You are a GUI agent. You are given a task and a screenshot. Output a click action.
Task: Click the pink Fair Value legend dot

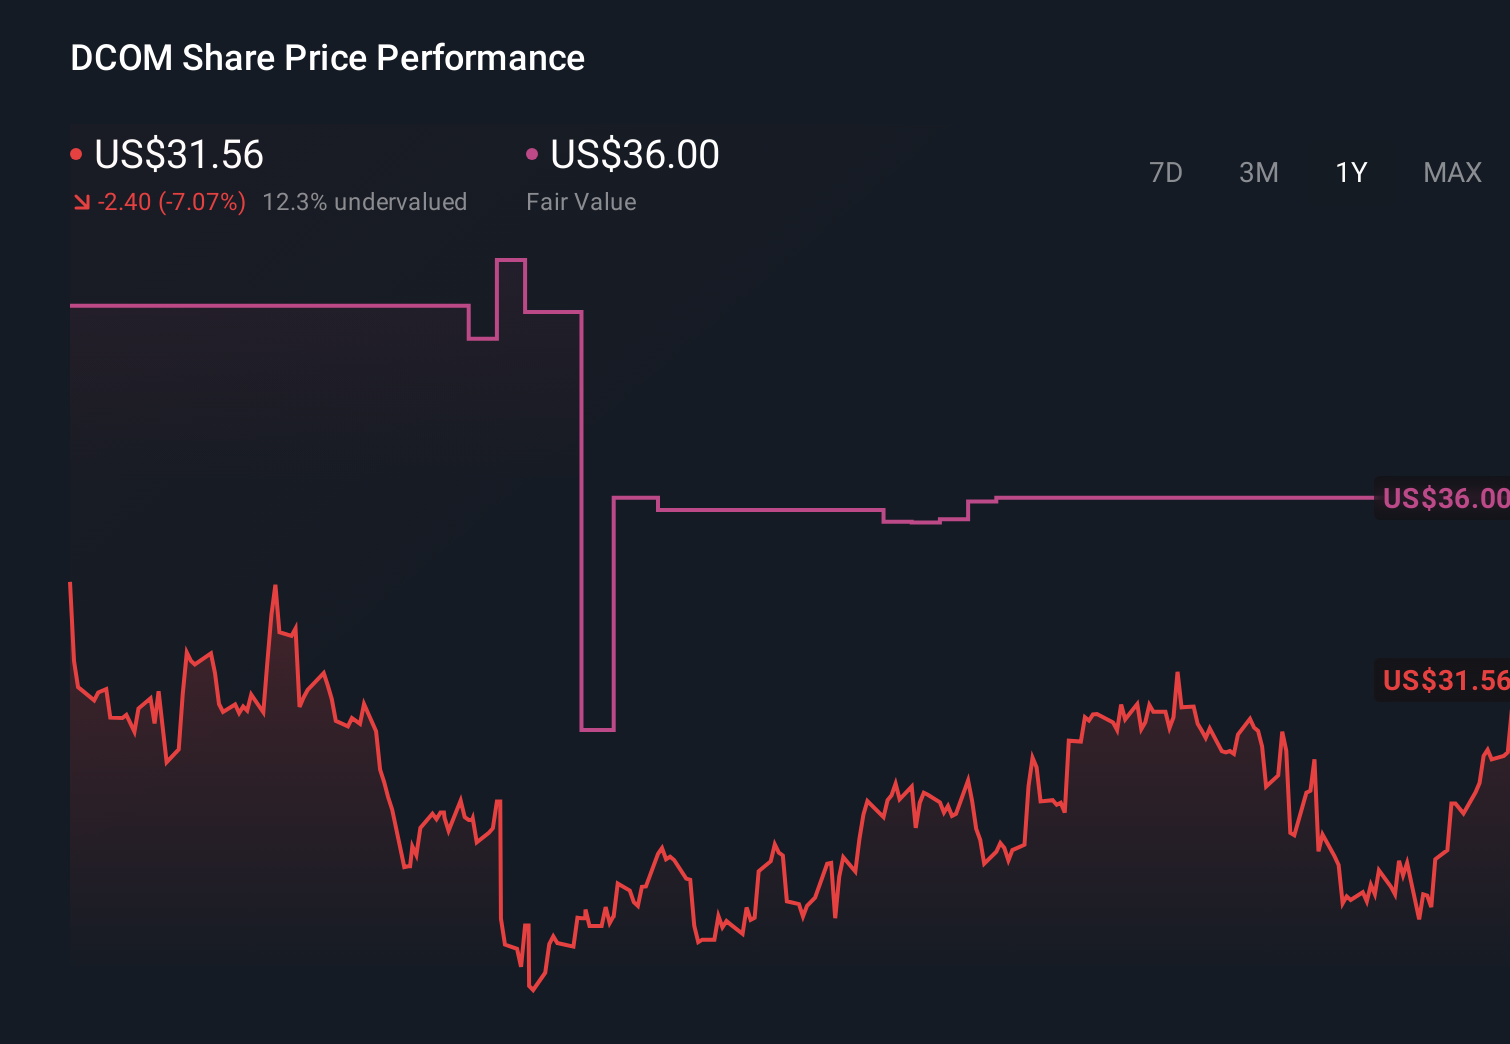tap(532, 153)
